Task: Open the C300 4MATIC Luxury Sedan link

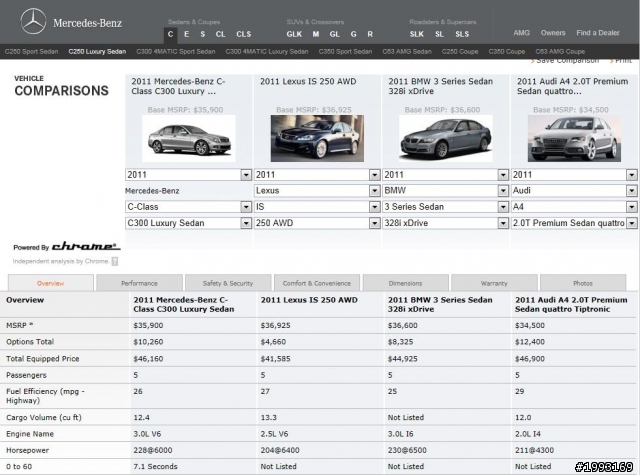Action: click(267, 51)
